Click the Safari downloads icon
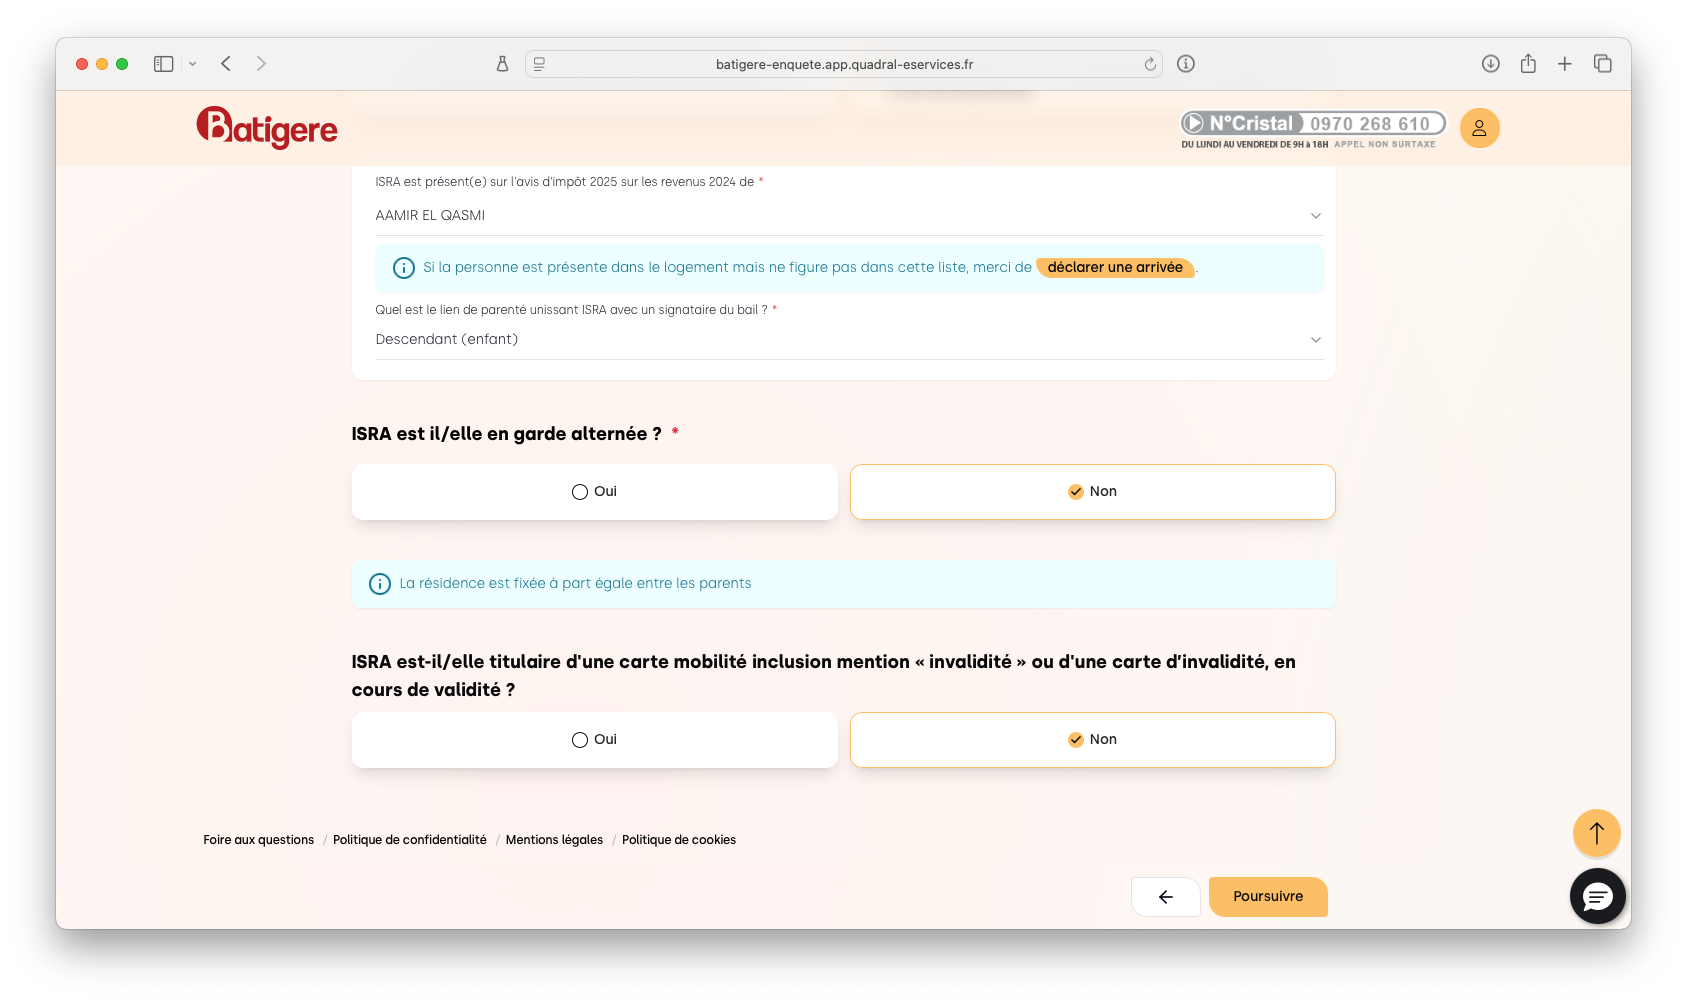 click(1490, 64)
